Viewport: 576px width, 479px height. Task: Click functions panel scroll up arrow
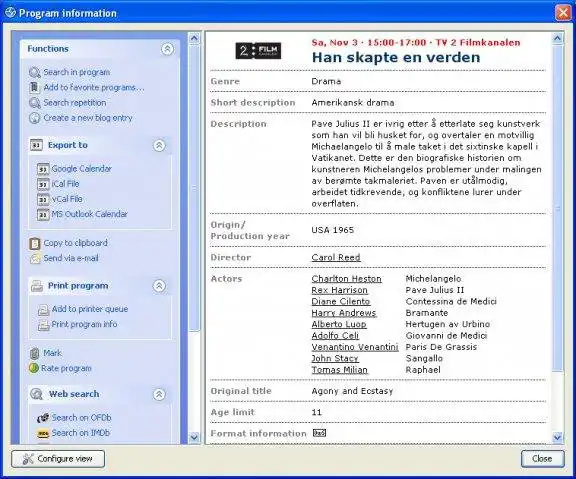[194, 38]
